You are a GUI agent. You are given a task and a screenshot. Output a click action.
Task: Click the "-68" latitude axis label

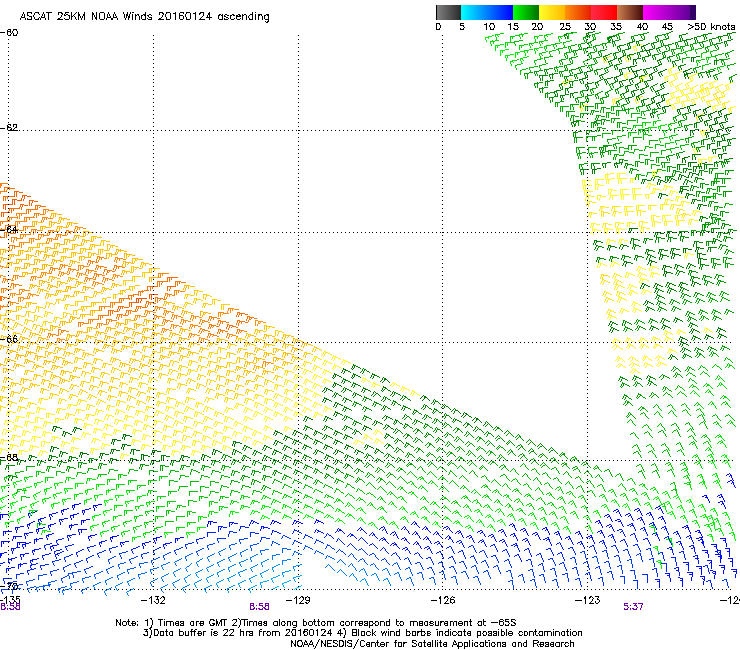tap(9, 458)
